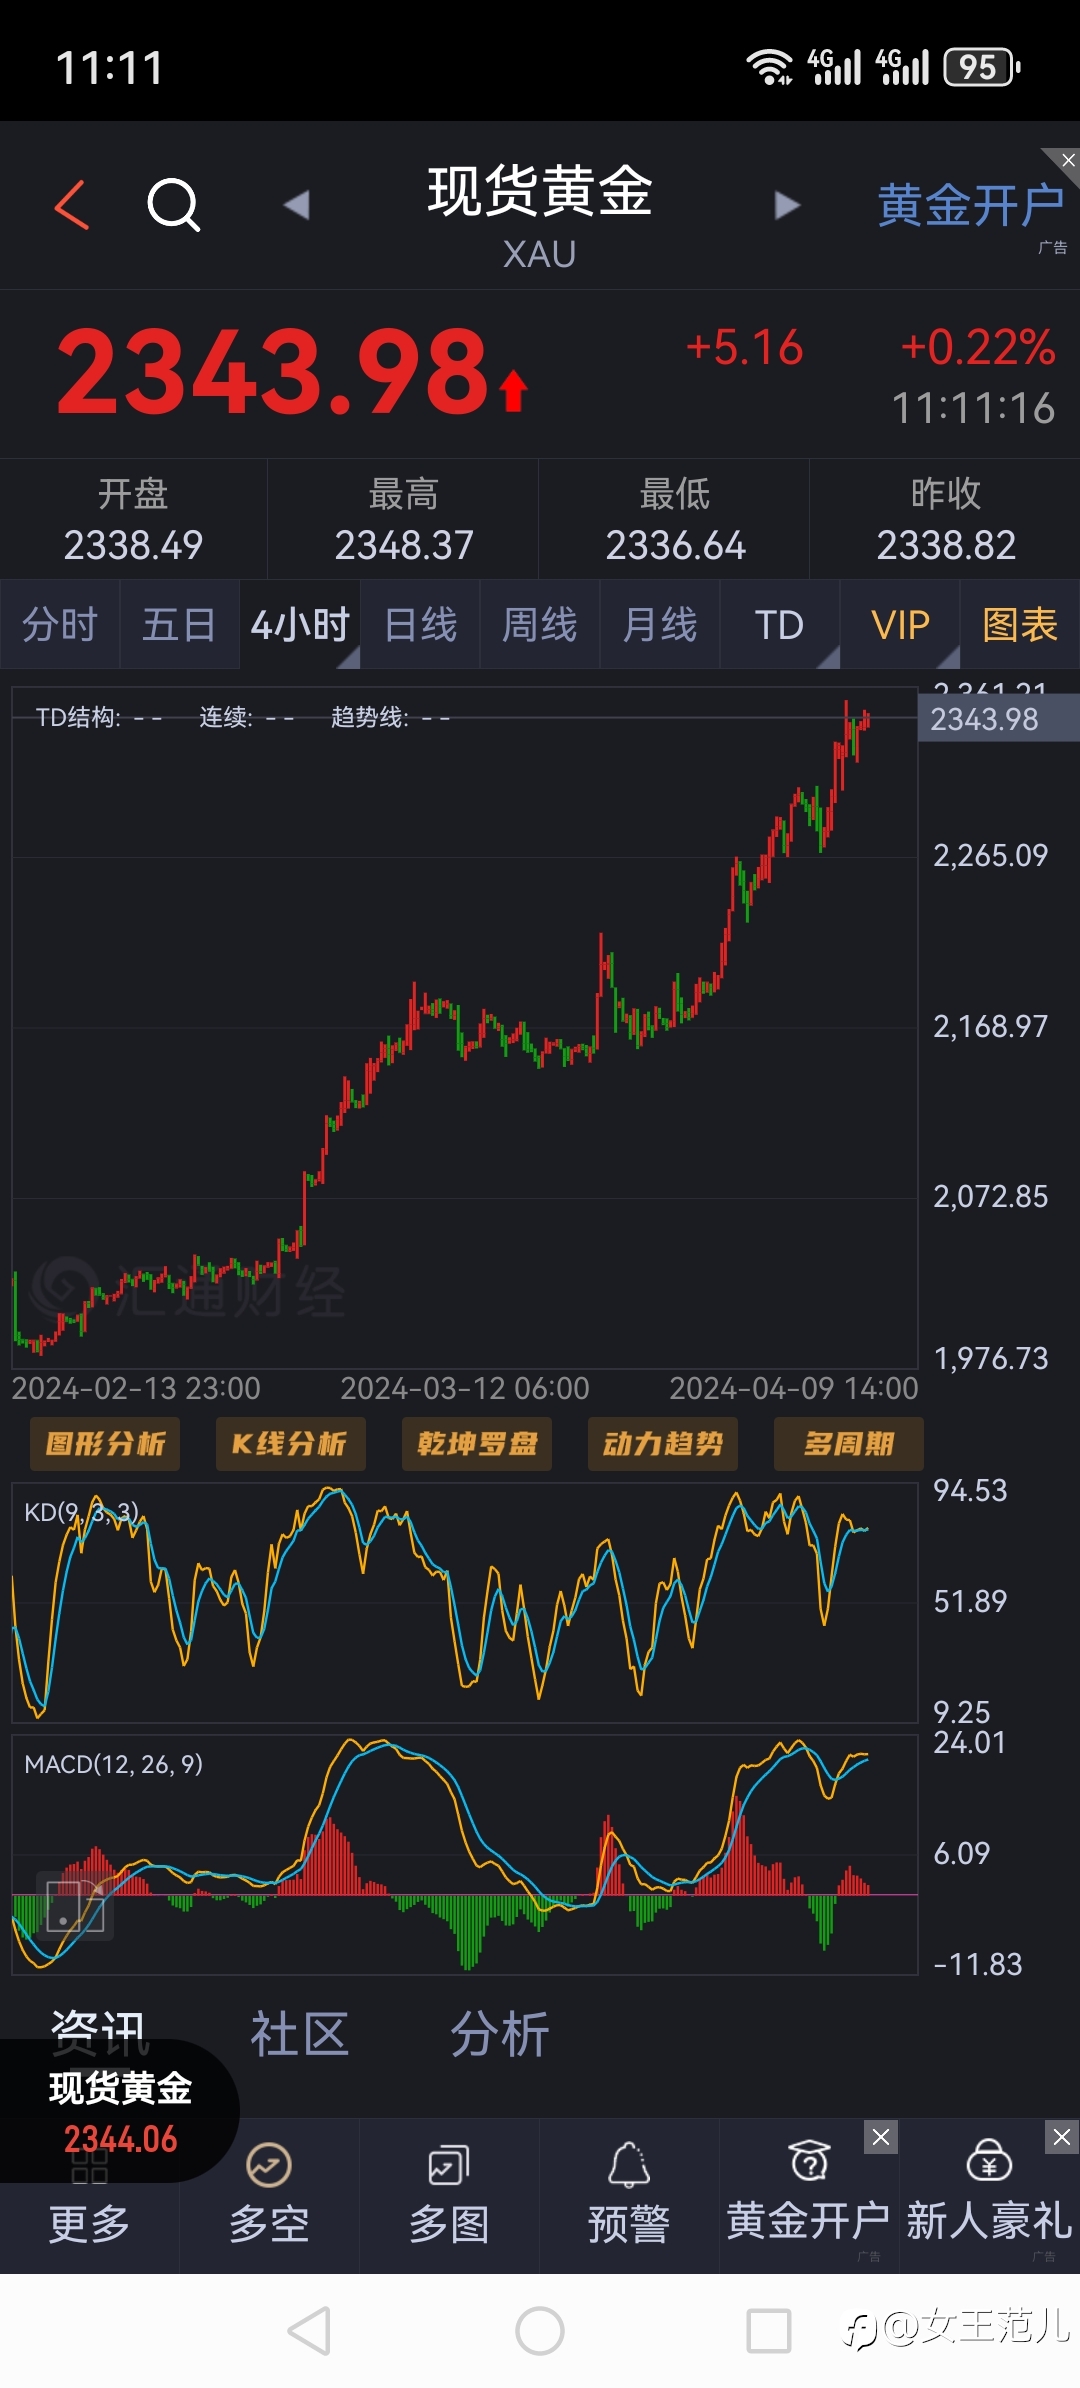Image resolution: width=1080 pixels, height=2388 pixels.
Task: Switch to previous instrument with left triangle
Action: coord(296,205)
